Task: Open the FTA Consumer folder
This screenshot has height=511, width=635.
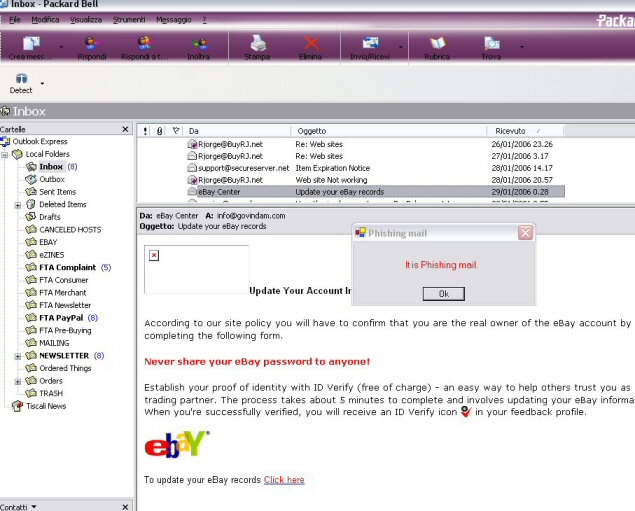Action: pos(64,280)
